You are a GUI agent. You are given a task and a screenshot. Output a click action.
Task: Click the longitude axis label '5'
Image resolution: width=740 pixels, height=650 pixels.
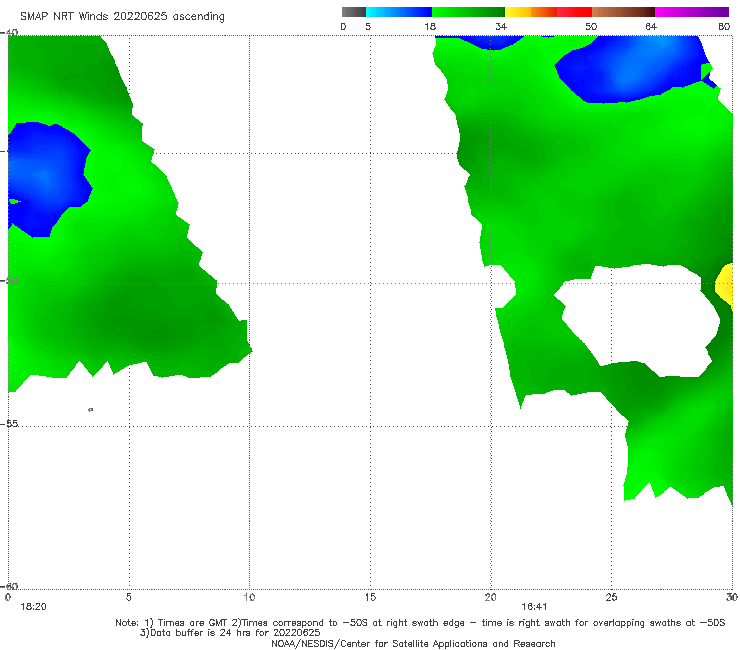[129, 597]
